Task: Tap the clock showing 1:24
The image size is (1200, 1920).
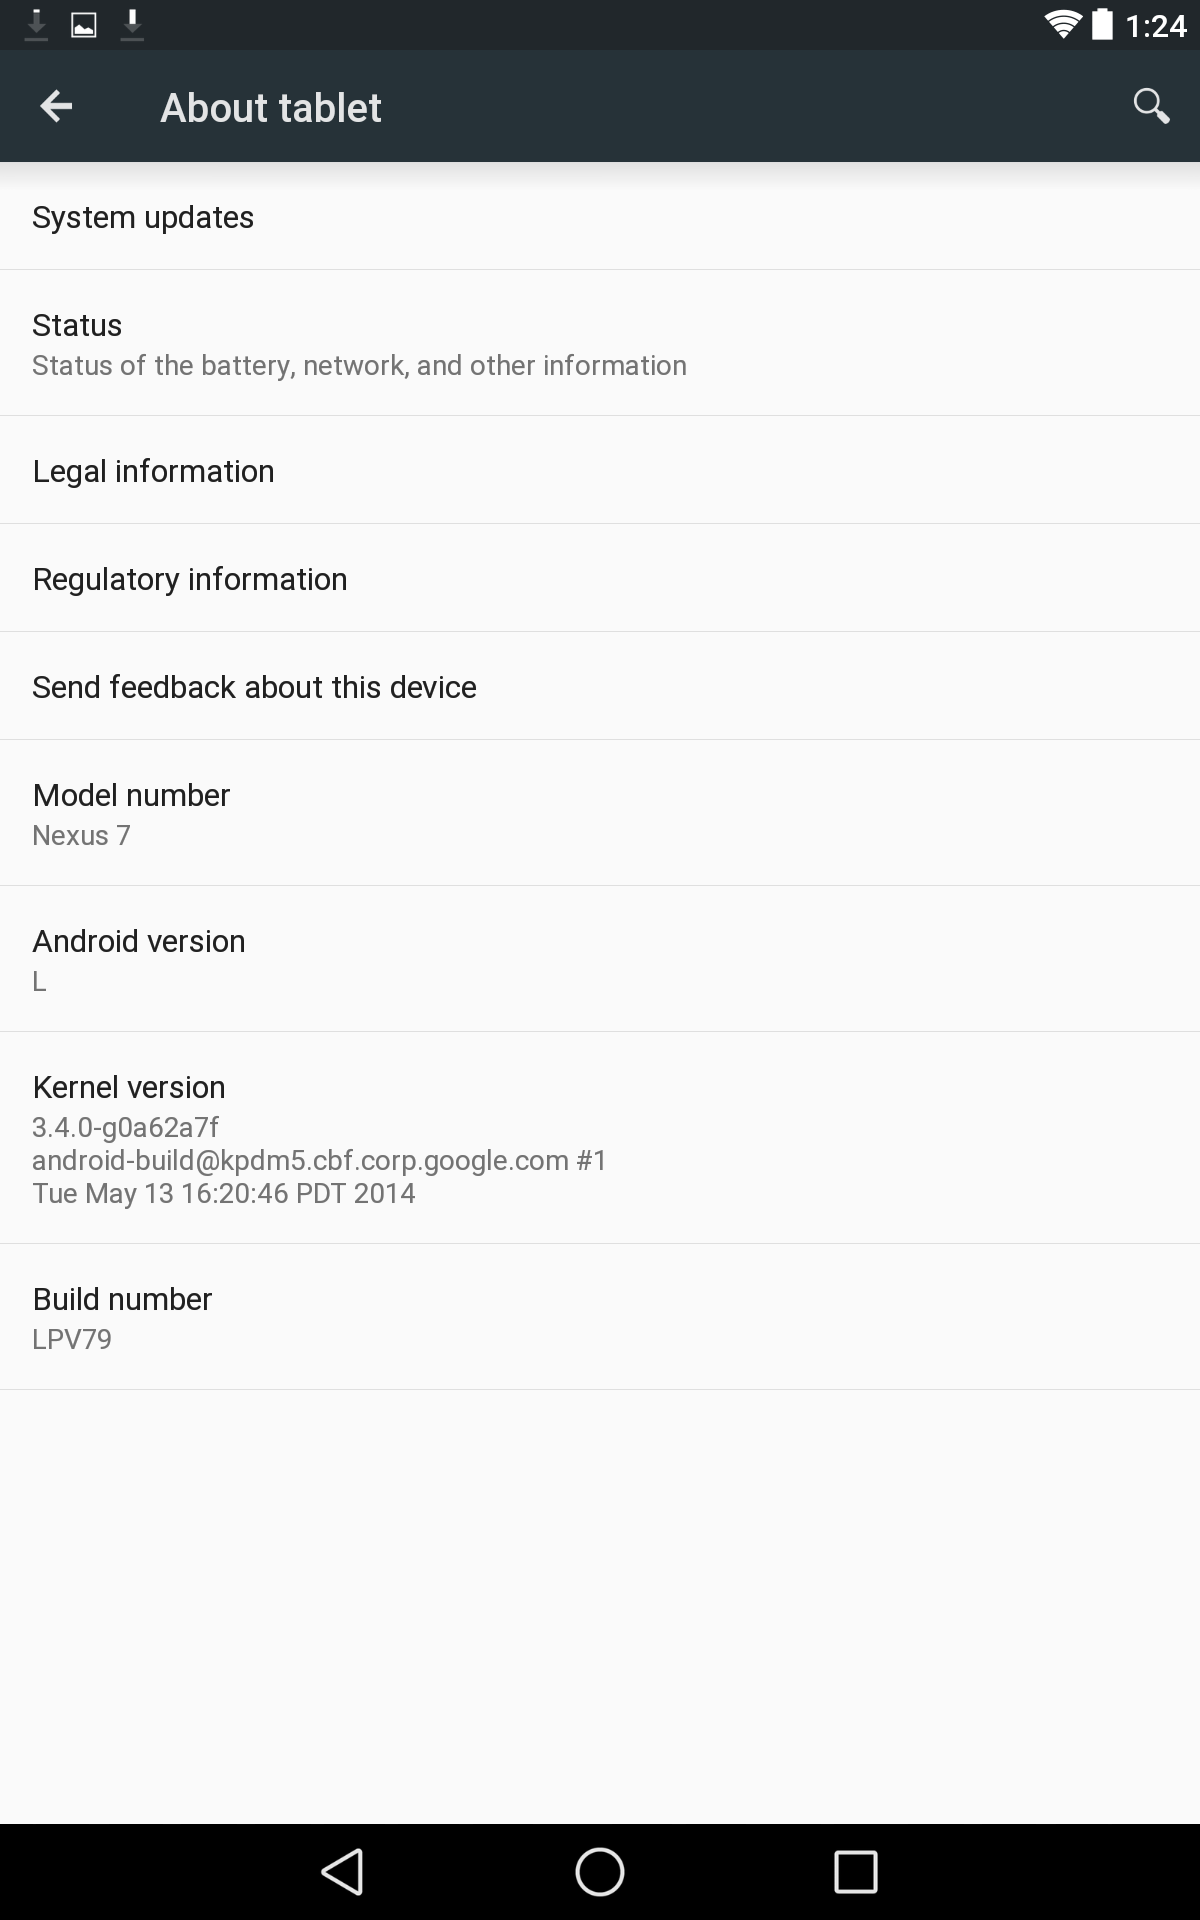Action: (x=1156, y=26)
